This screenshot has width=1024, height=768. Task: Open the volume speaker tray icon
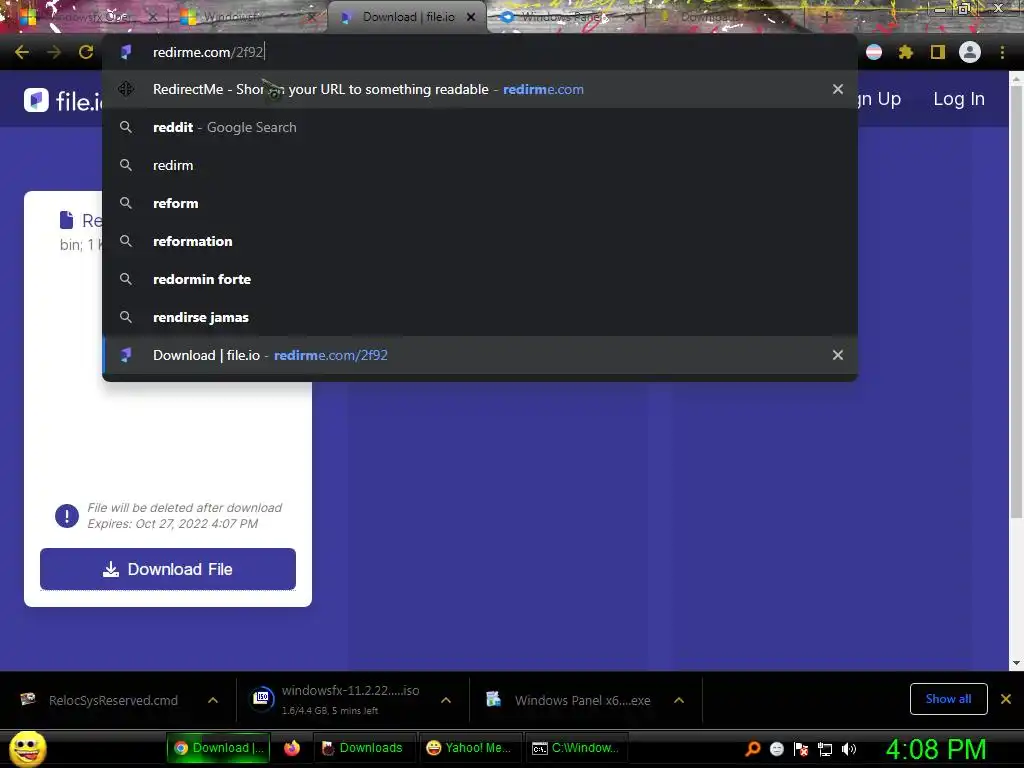pos(849,749)
